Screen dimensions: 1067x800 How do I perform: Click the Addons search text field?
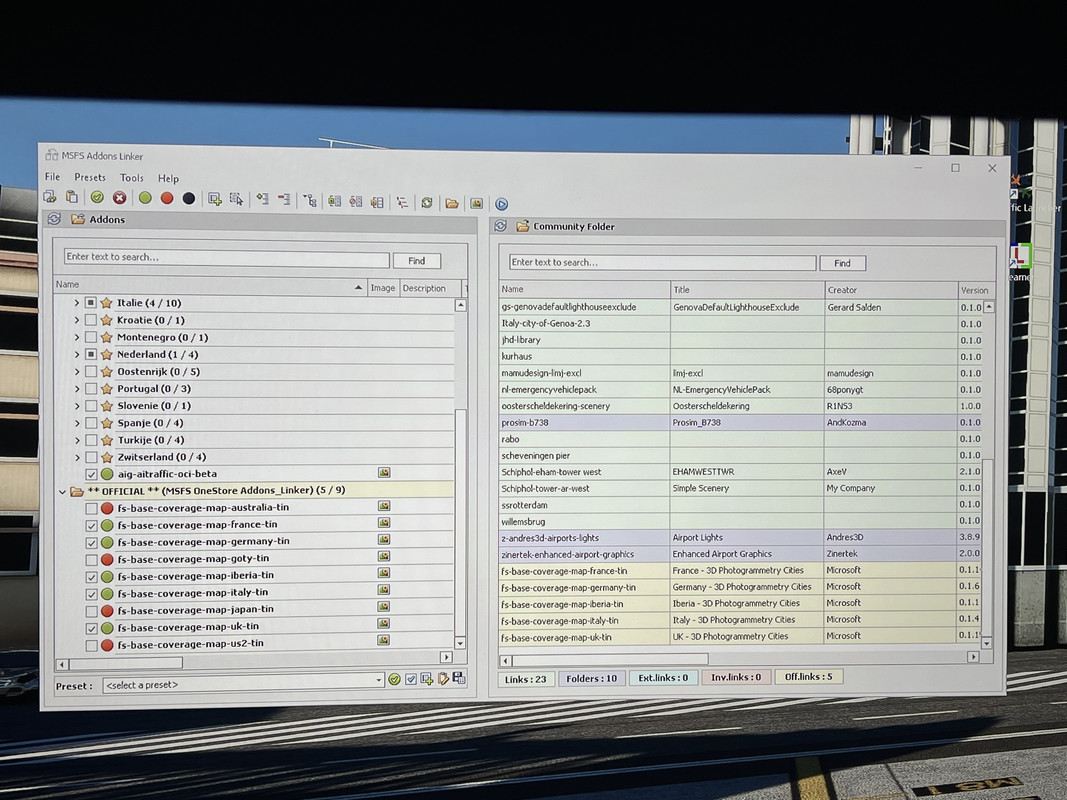tap(227, 257)
